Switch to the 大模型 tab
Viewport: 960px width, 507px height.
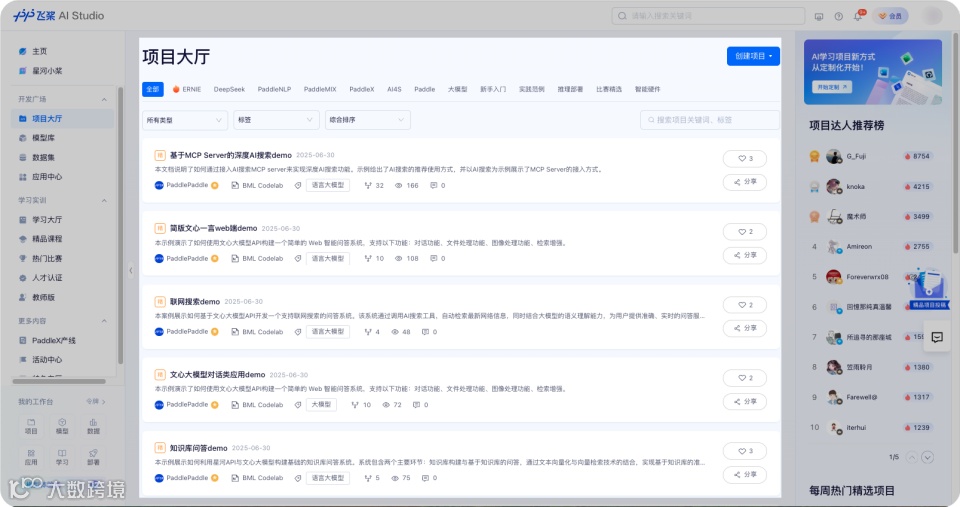tap(457, 89)
